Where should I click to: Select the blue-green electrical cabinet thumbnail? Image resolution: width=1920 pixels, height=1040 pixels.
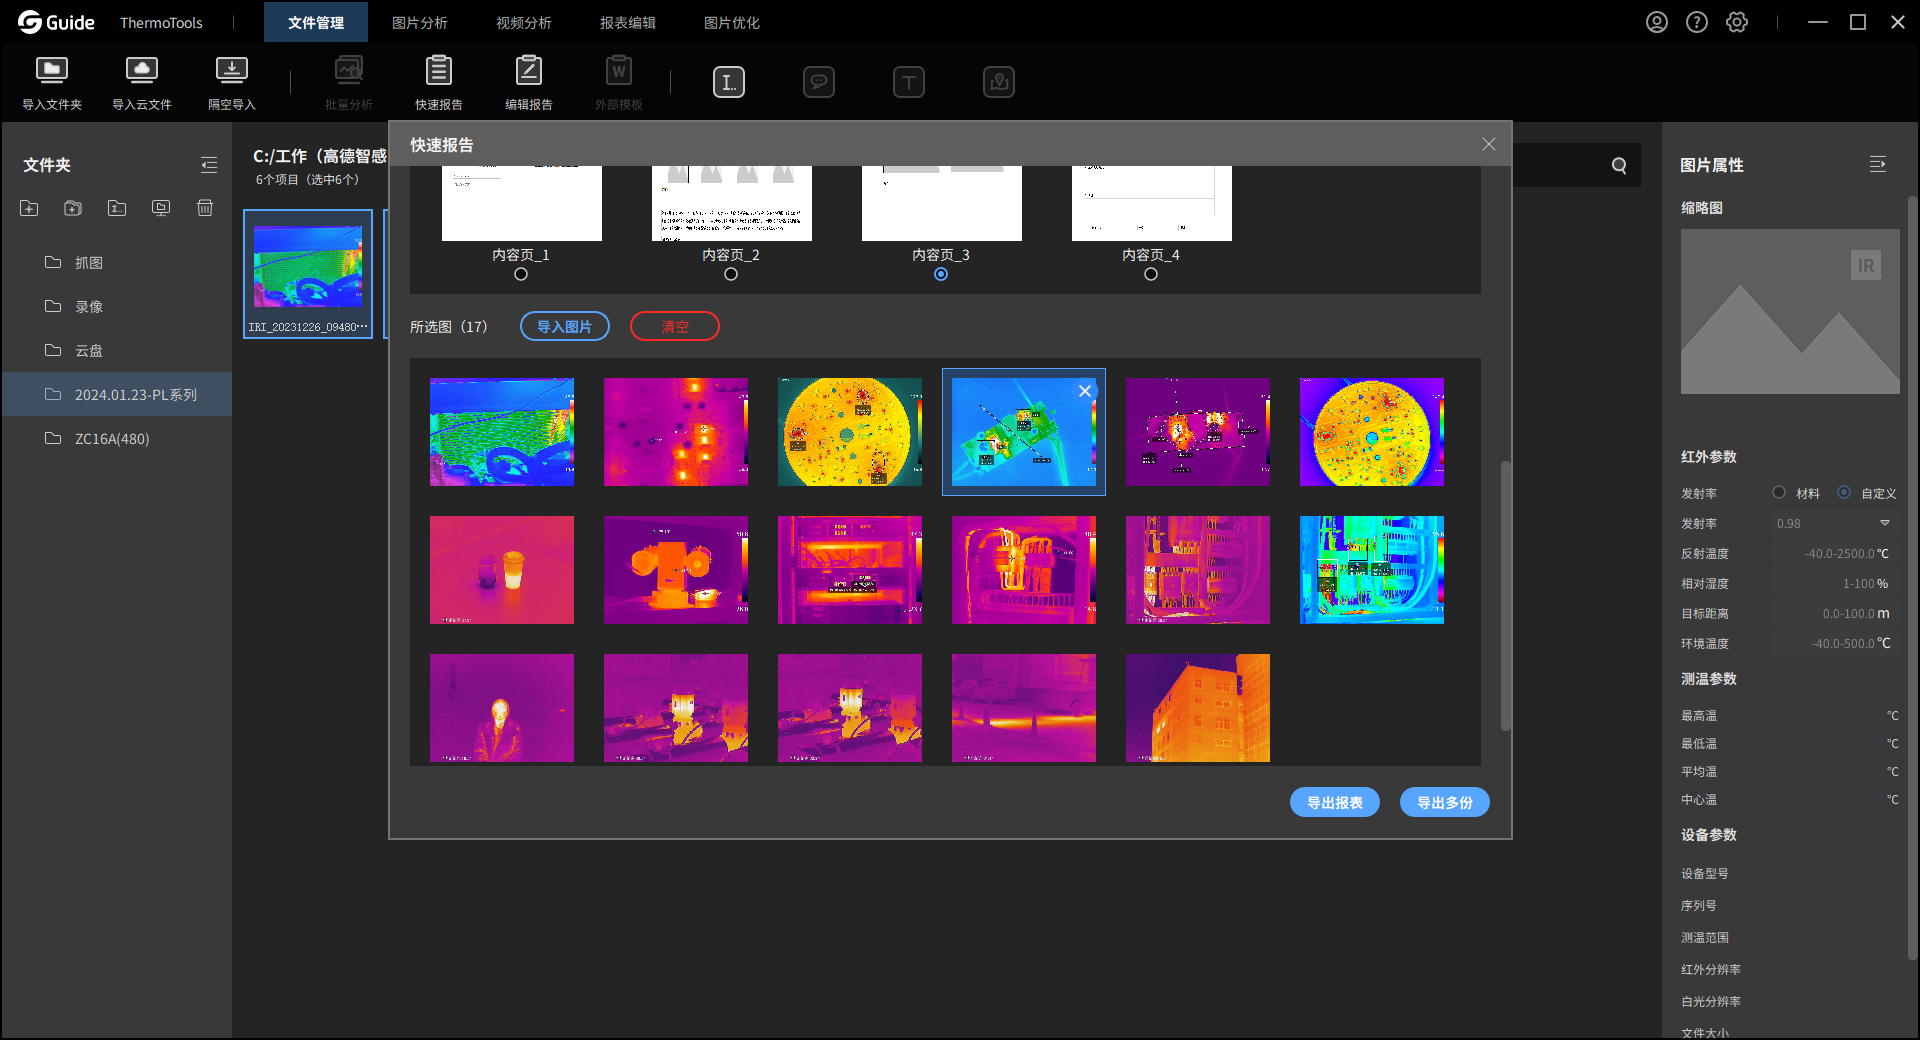click(1372, 570)
